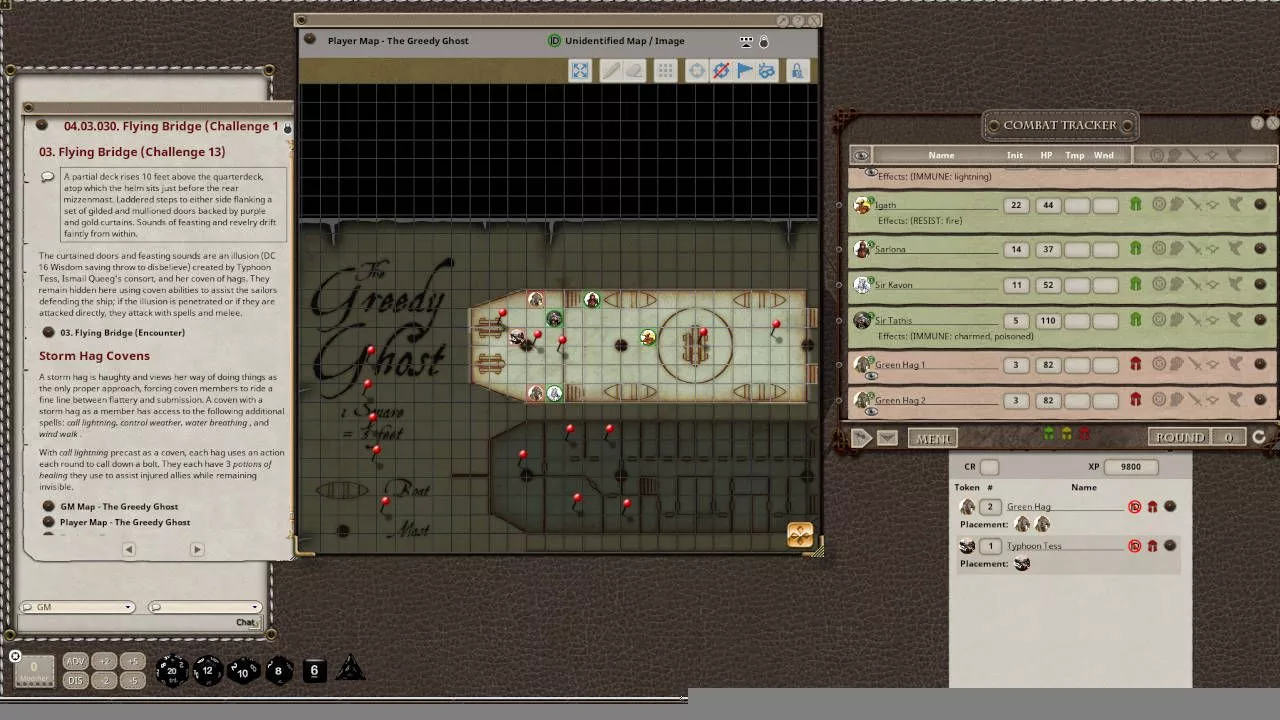Click the target selection icon in map toolbar
Image resolution: width=1280 pixels, height=720 pixels.
(697, 70)
